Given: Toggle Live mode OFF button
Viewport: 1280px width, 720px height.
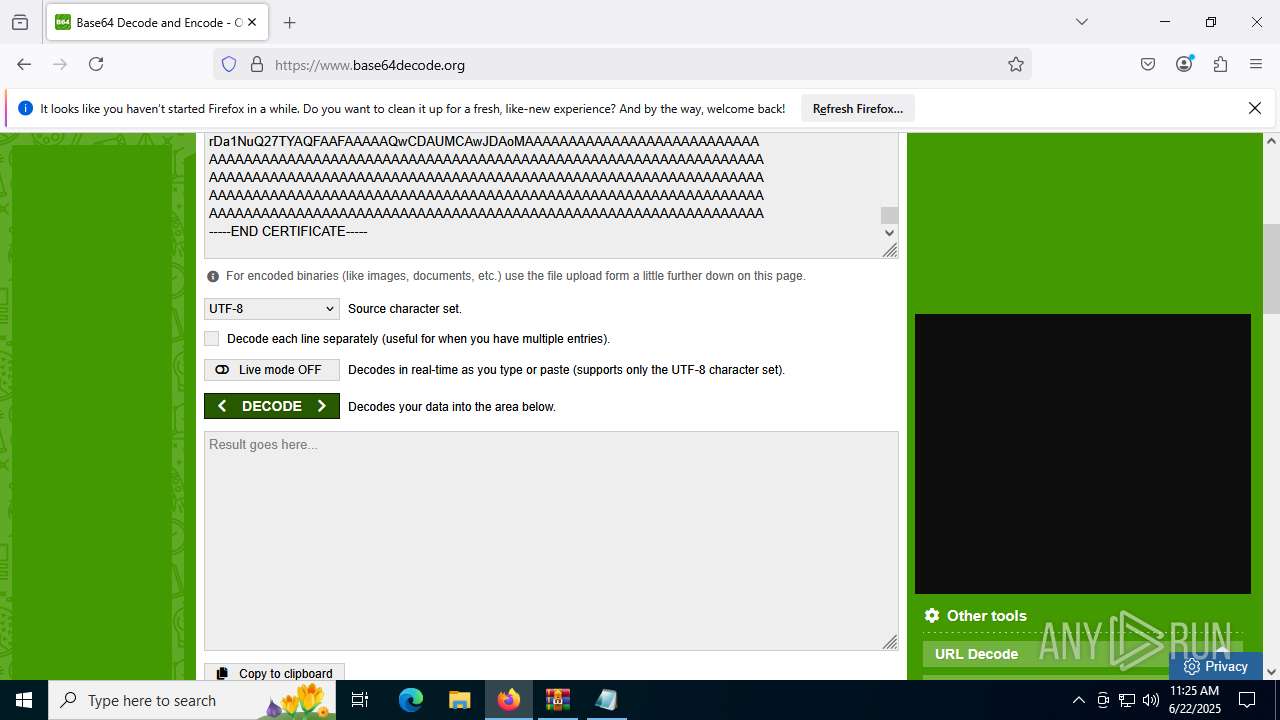Looking at the screenshot, I should click(272, 370).
